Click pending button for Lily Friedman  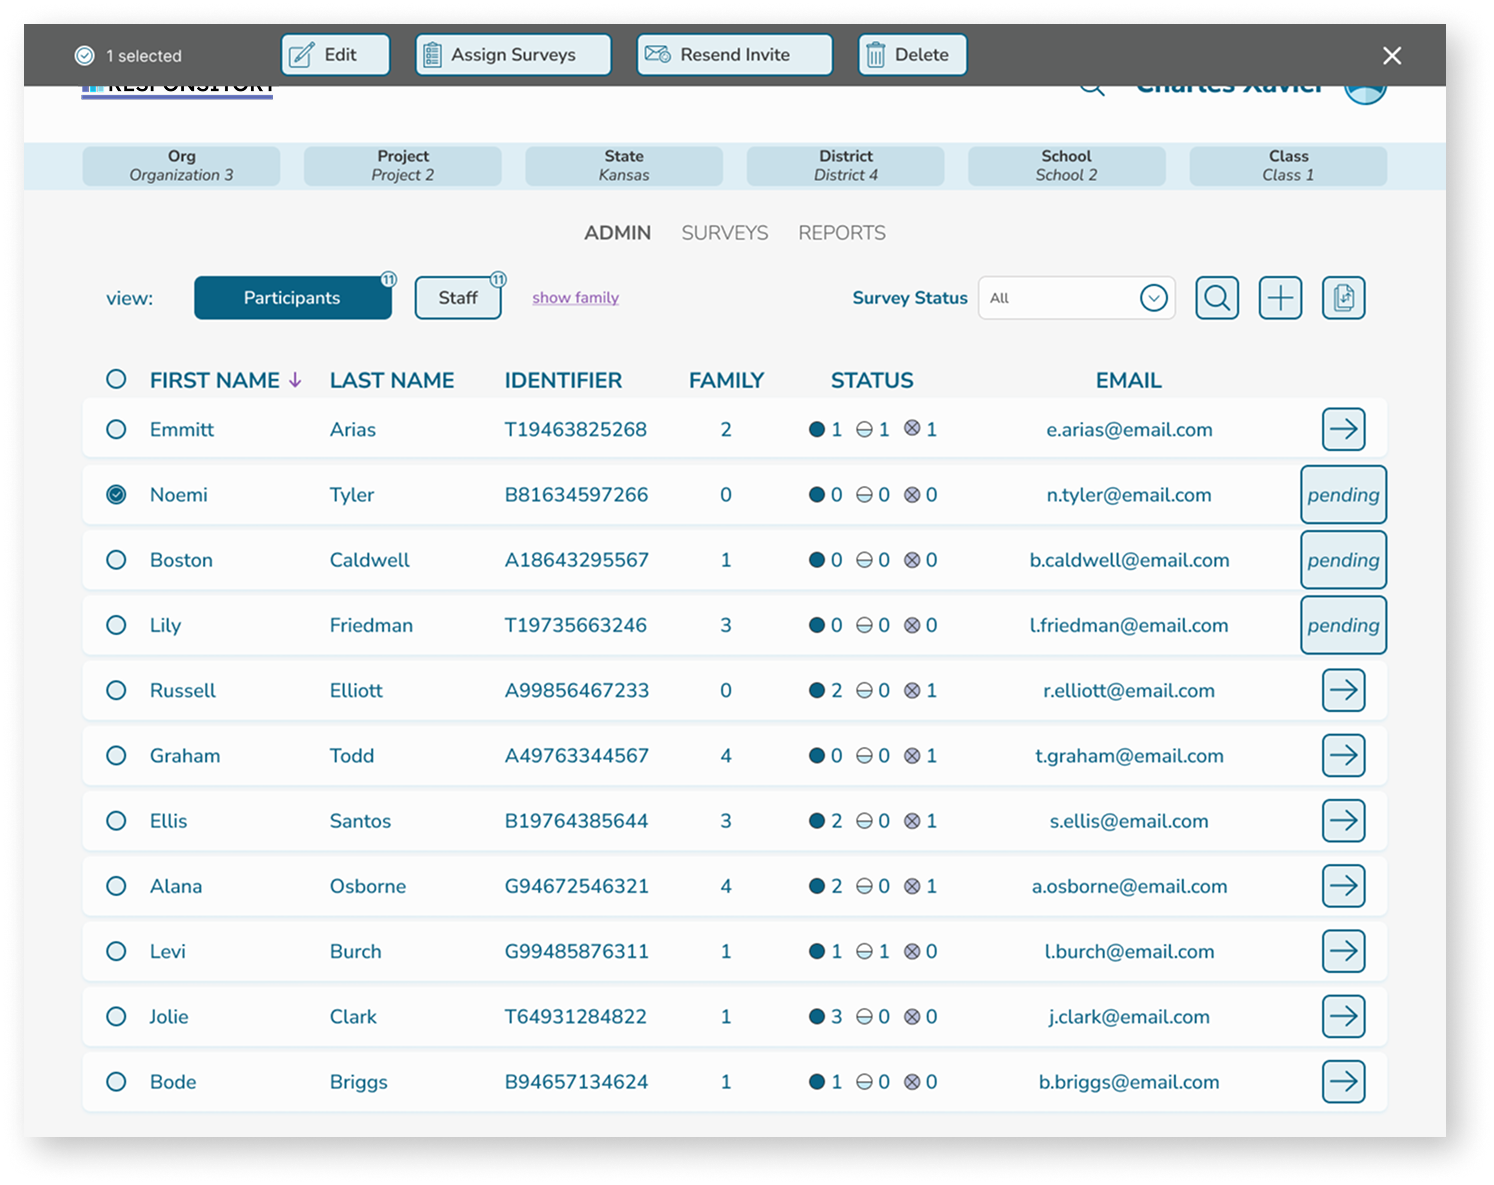(1343, 625)
